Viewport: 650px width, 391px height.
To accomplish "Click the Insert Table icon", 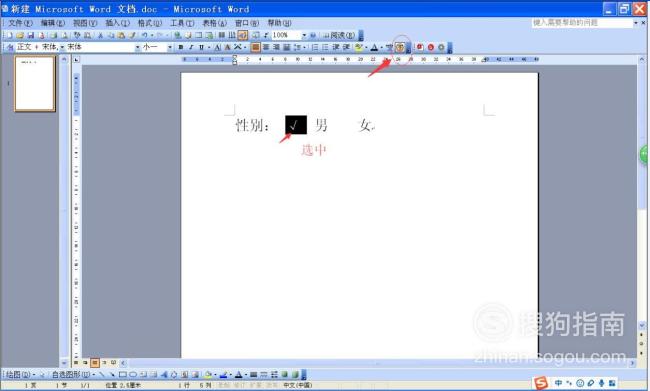I will click(x=199, y=35).
